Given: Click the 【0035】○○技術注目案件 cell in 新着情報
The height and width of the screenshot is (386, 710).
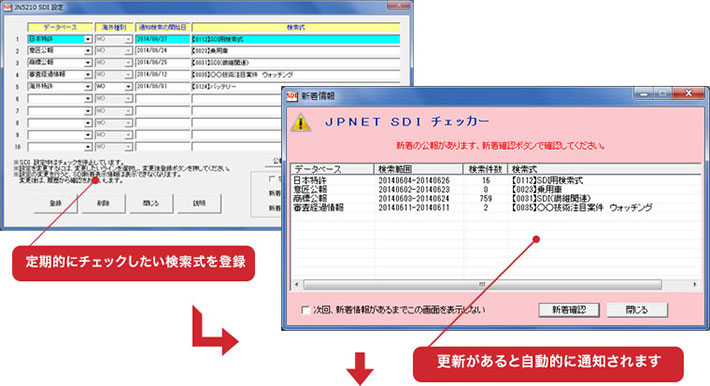Looking at the screenshot, I should click(x=581, y=207).
